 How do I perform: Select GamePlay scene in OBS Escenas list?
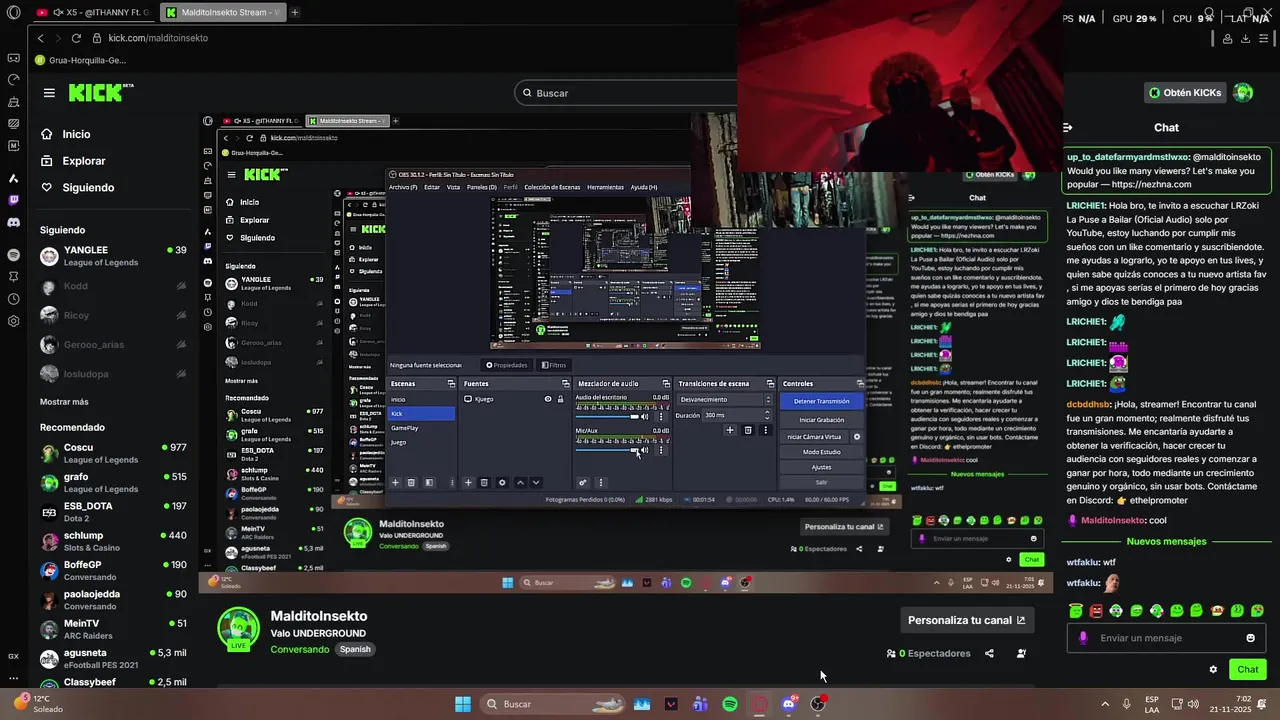coord(421,428)
